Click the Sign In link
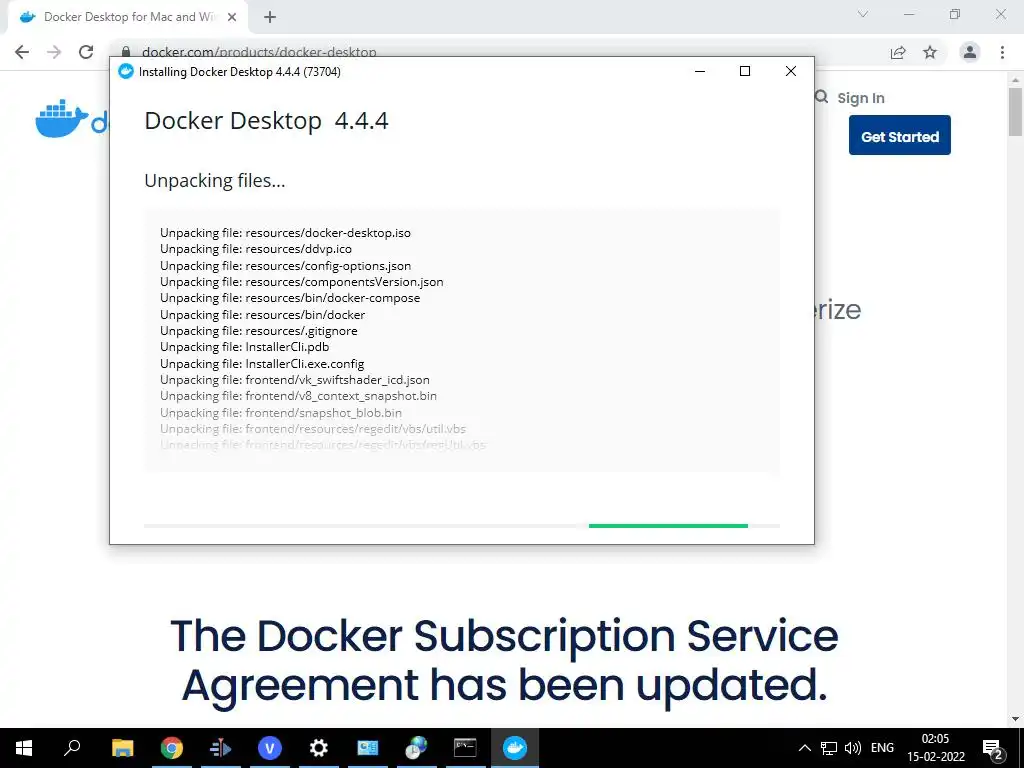 point(861,98)
